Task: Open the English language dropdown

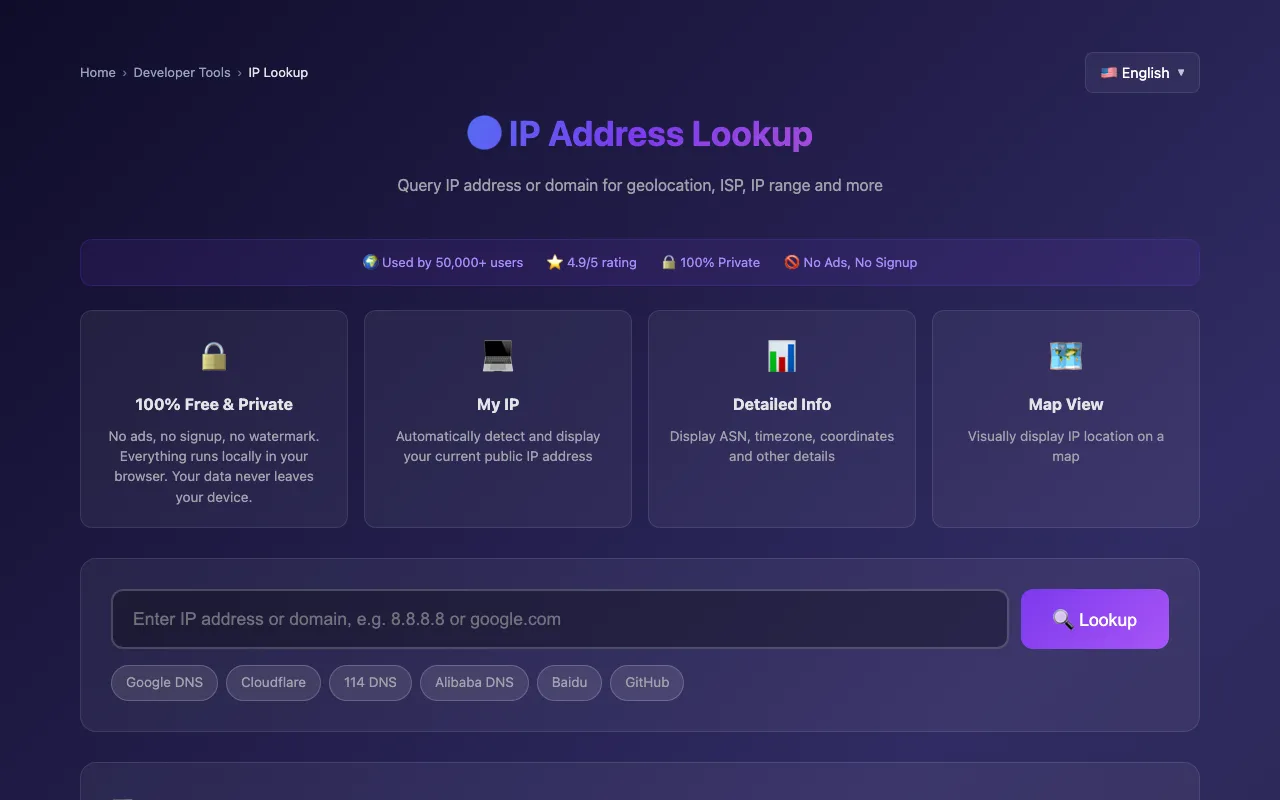Action: (x=1142, y=72)
